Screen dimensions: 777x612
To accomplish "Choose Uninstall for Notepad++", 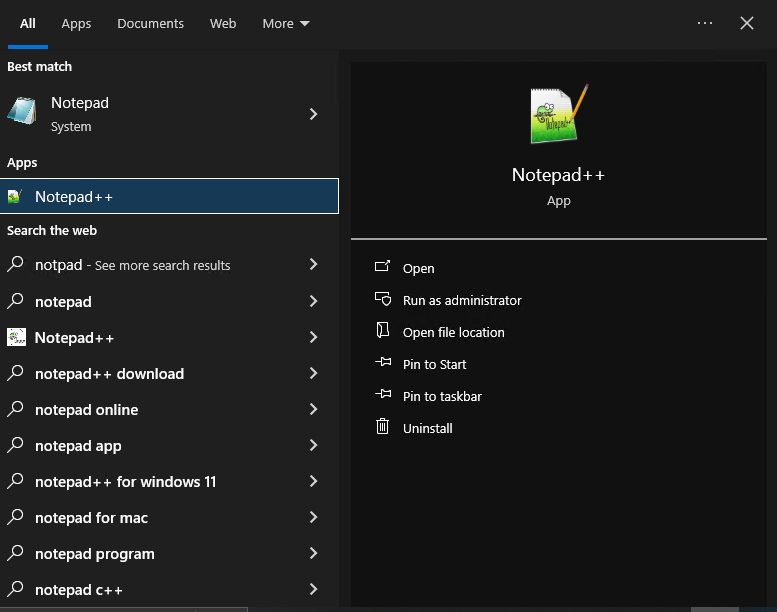I will [427, 429].
